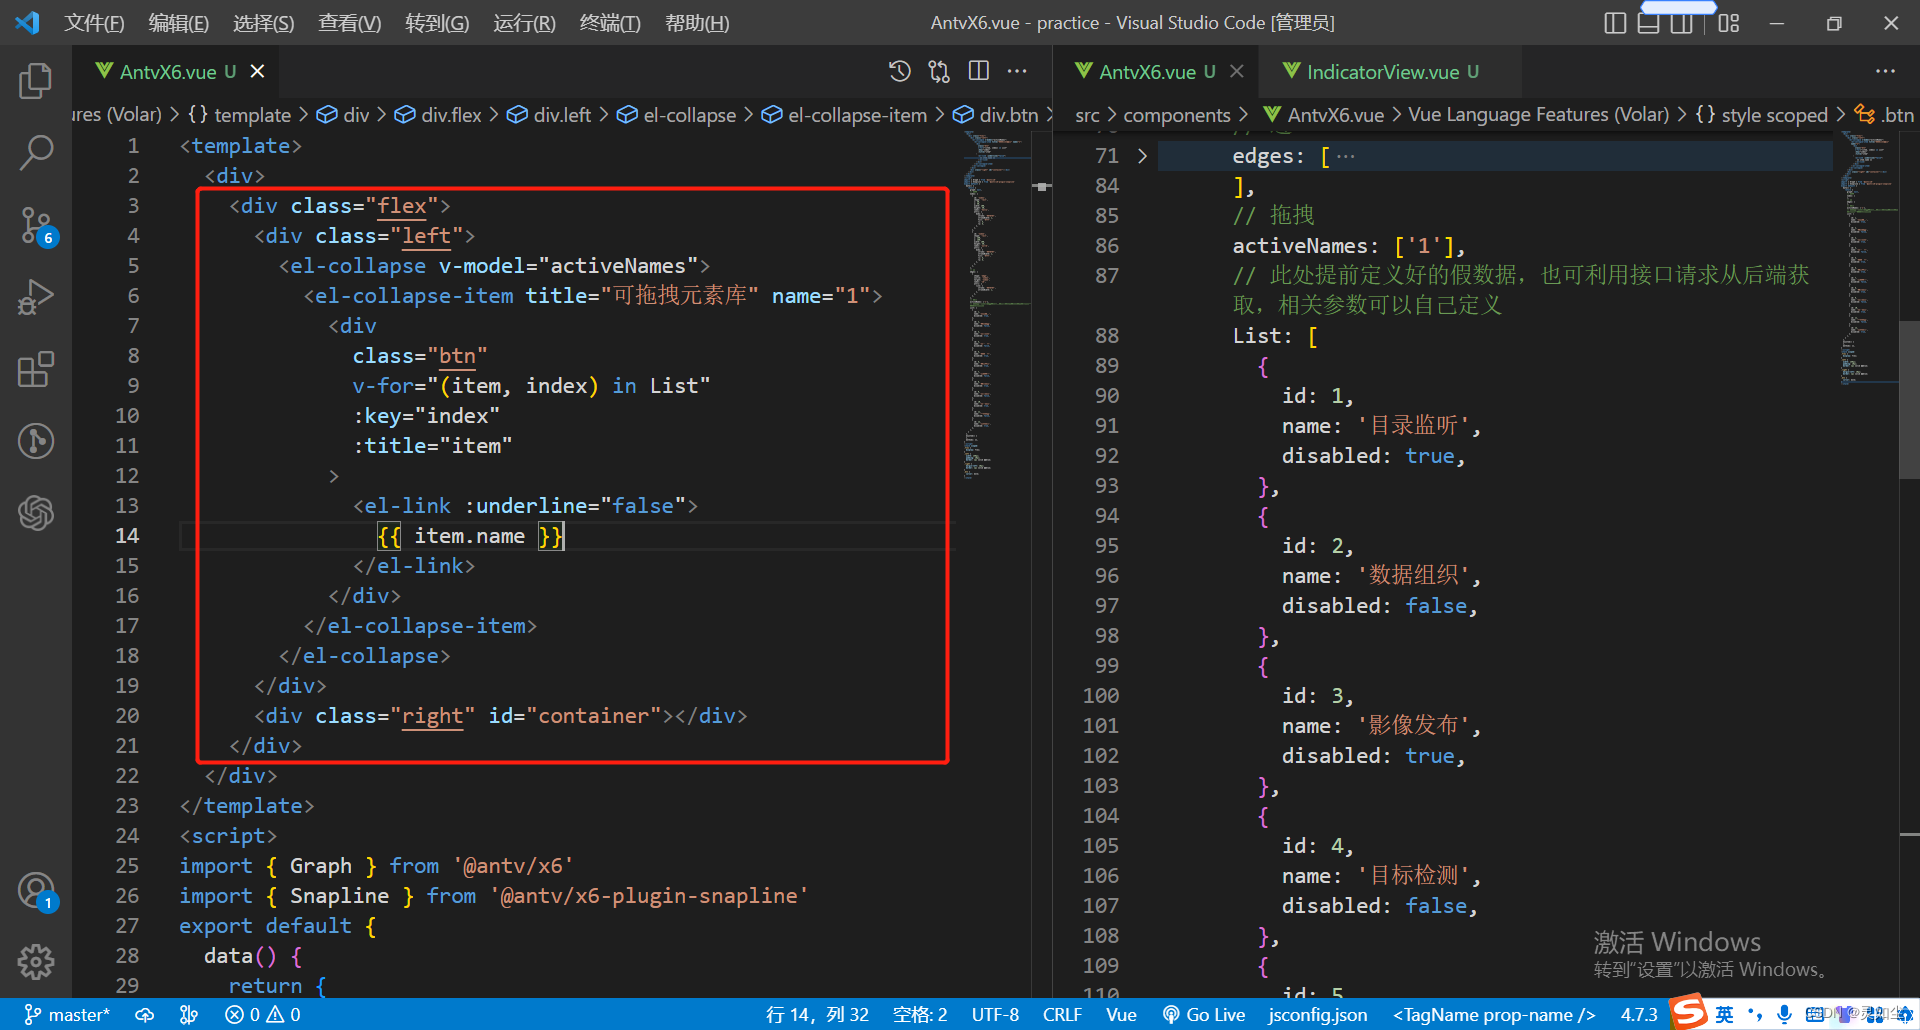The height and width of the screenshot is (1030, 1920).
Task: Expand the folded edges array at line 71
Action: (x=1142, y=156)
